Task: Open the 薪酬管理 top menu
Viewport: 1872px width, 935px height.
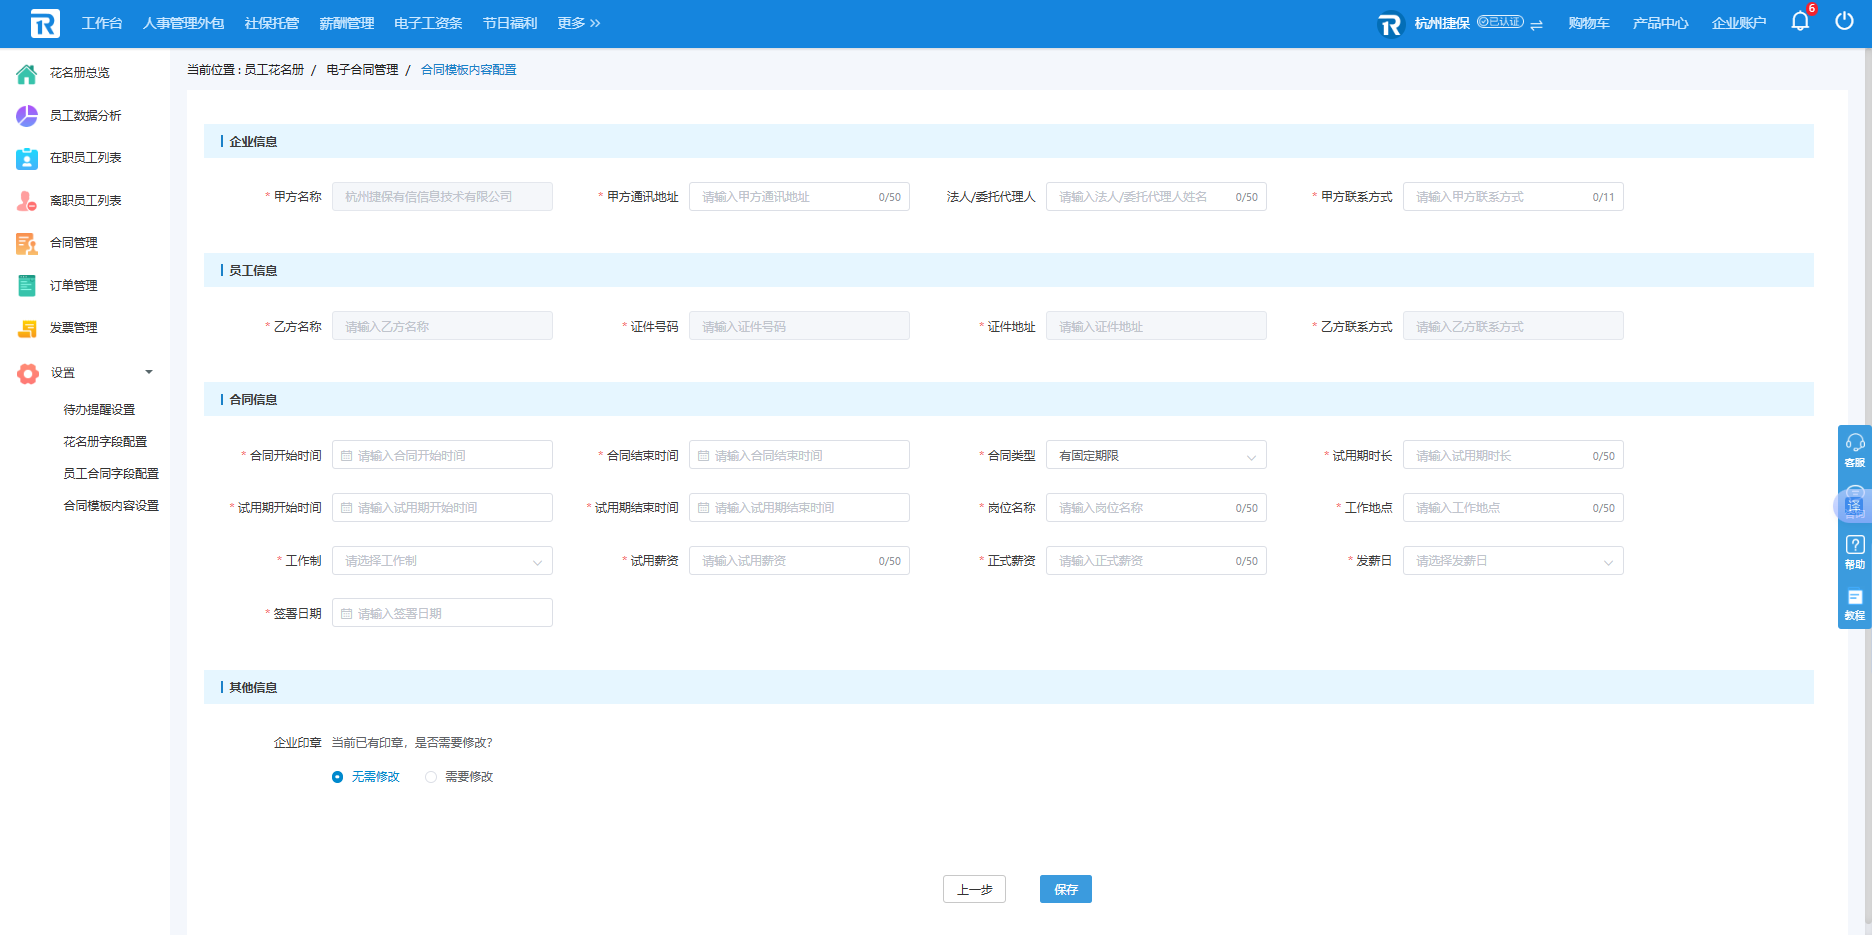Action: coord(346,23)
